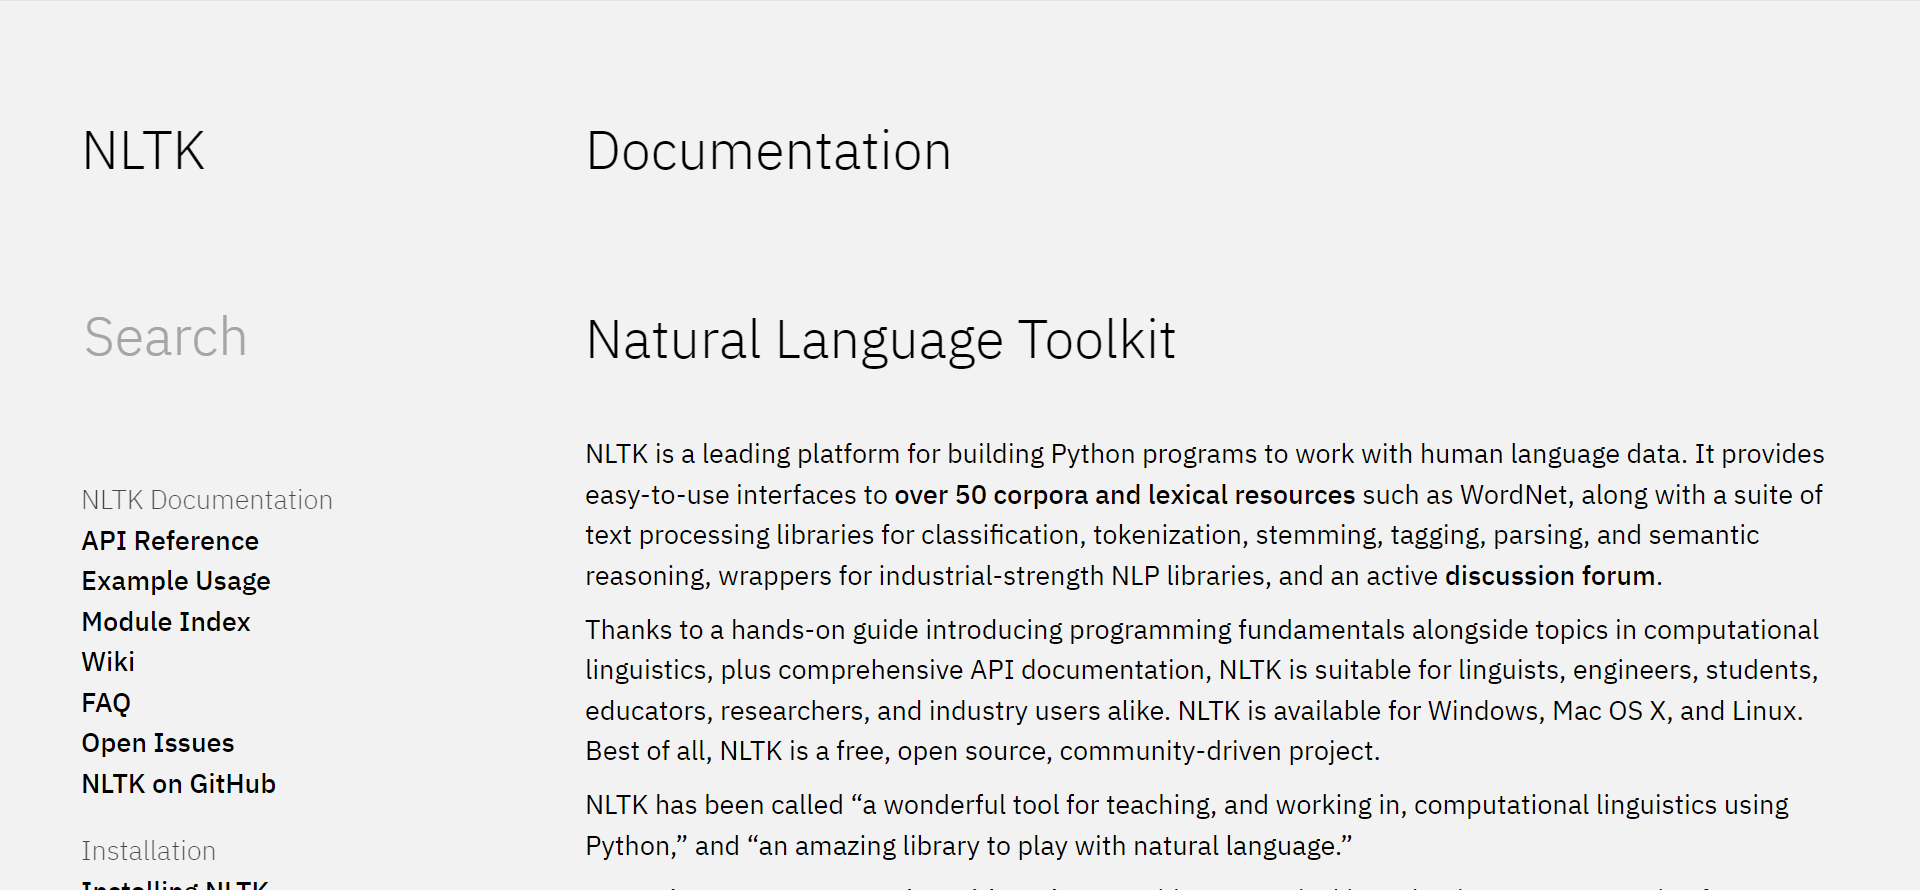Open the discussion forum link
This screenshot has height=890, width=1920.
click(1550, 576)
